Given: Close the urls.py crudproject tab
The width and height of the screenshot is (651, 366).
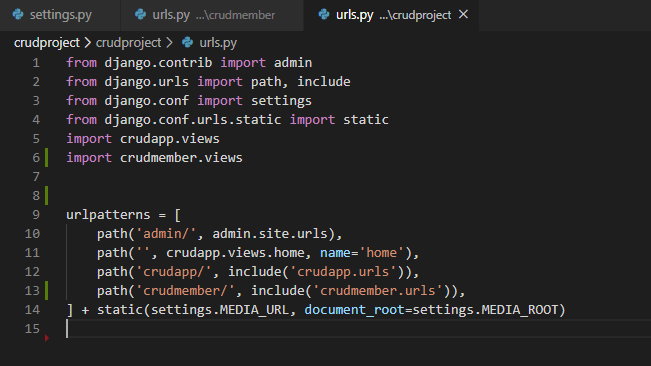Looking at the screenshot, I should click(463, 15).
